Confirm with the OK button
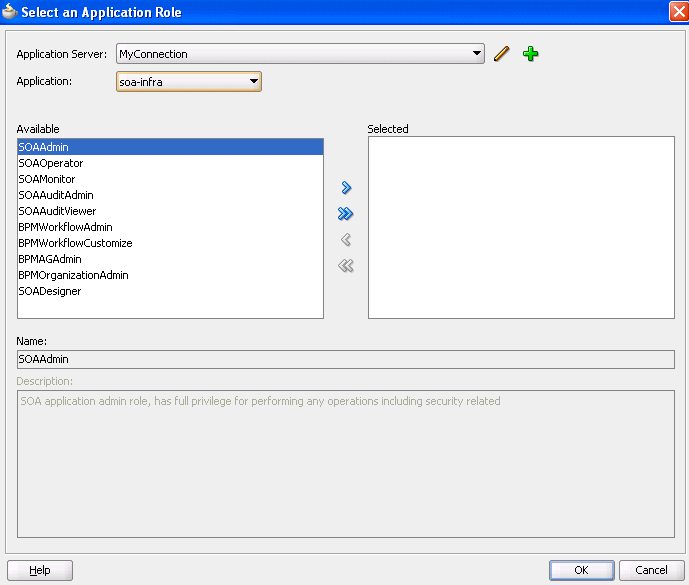 pyautogui.click(x=581, y=570)
